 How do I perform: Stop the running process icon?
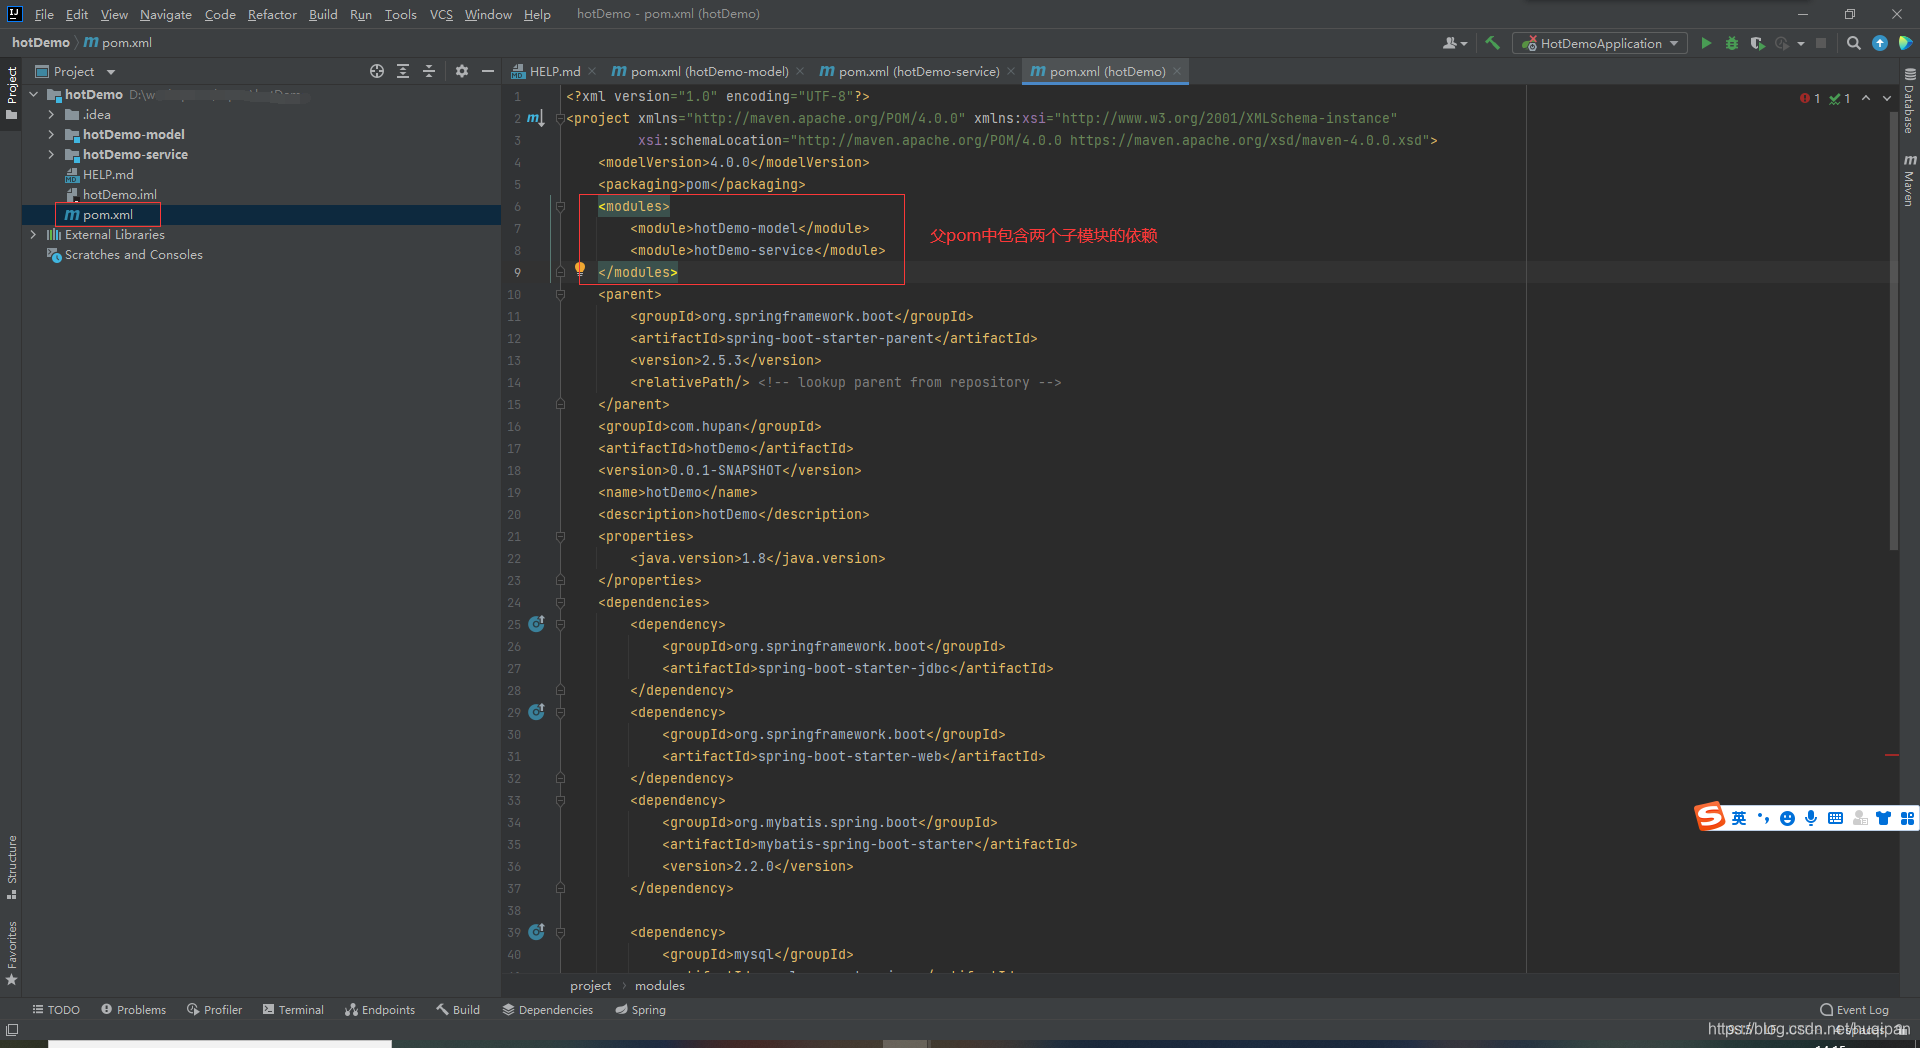tap(1821, 43)
